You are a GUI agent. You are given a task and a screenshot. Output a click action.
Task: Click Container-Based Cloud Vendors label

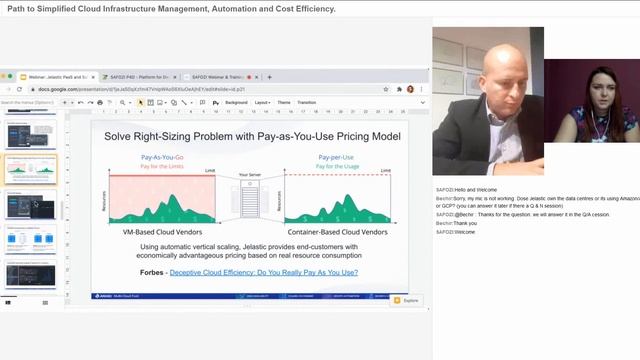[x=338, y=232]
